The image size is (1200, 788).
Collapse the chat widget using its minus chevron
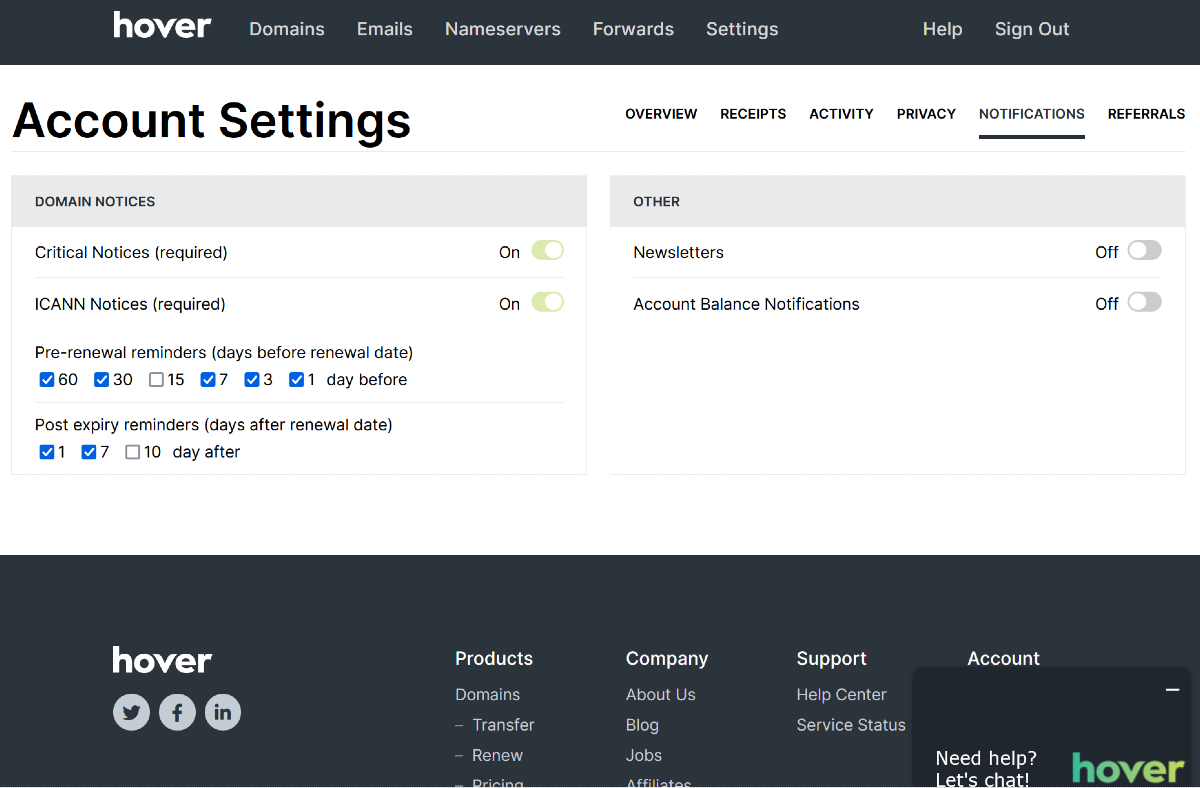pyautogui.click(x=1172, y=690)
